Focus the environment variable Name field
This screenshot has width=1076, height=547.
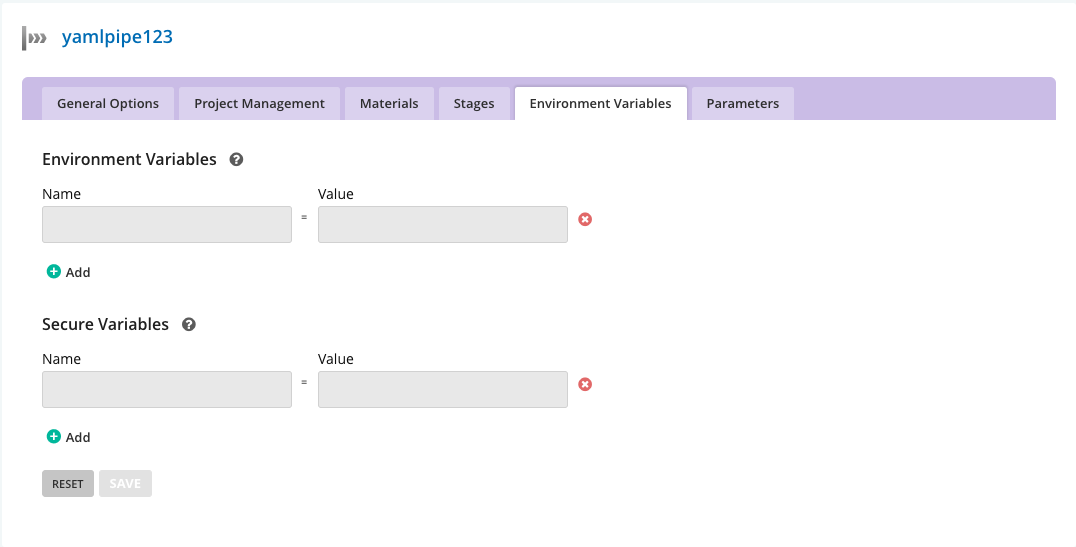(x=167, y=225)
